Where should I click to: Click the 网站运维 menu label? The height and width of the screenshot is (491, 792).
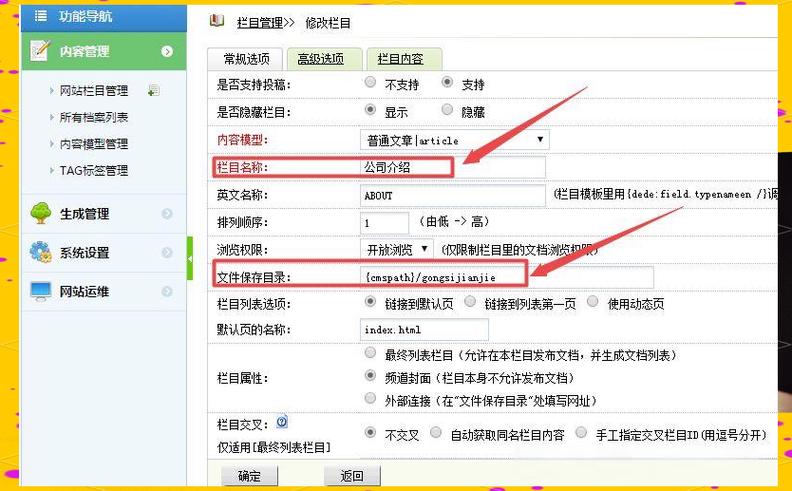[85, 291]
